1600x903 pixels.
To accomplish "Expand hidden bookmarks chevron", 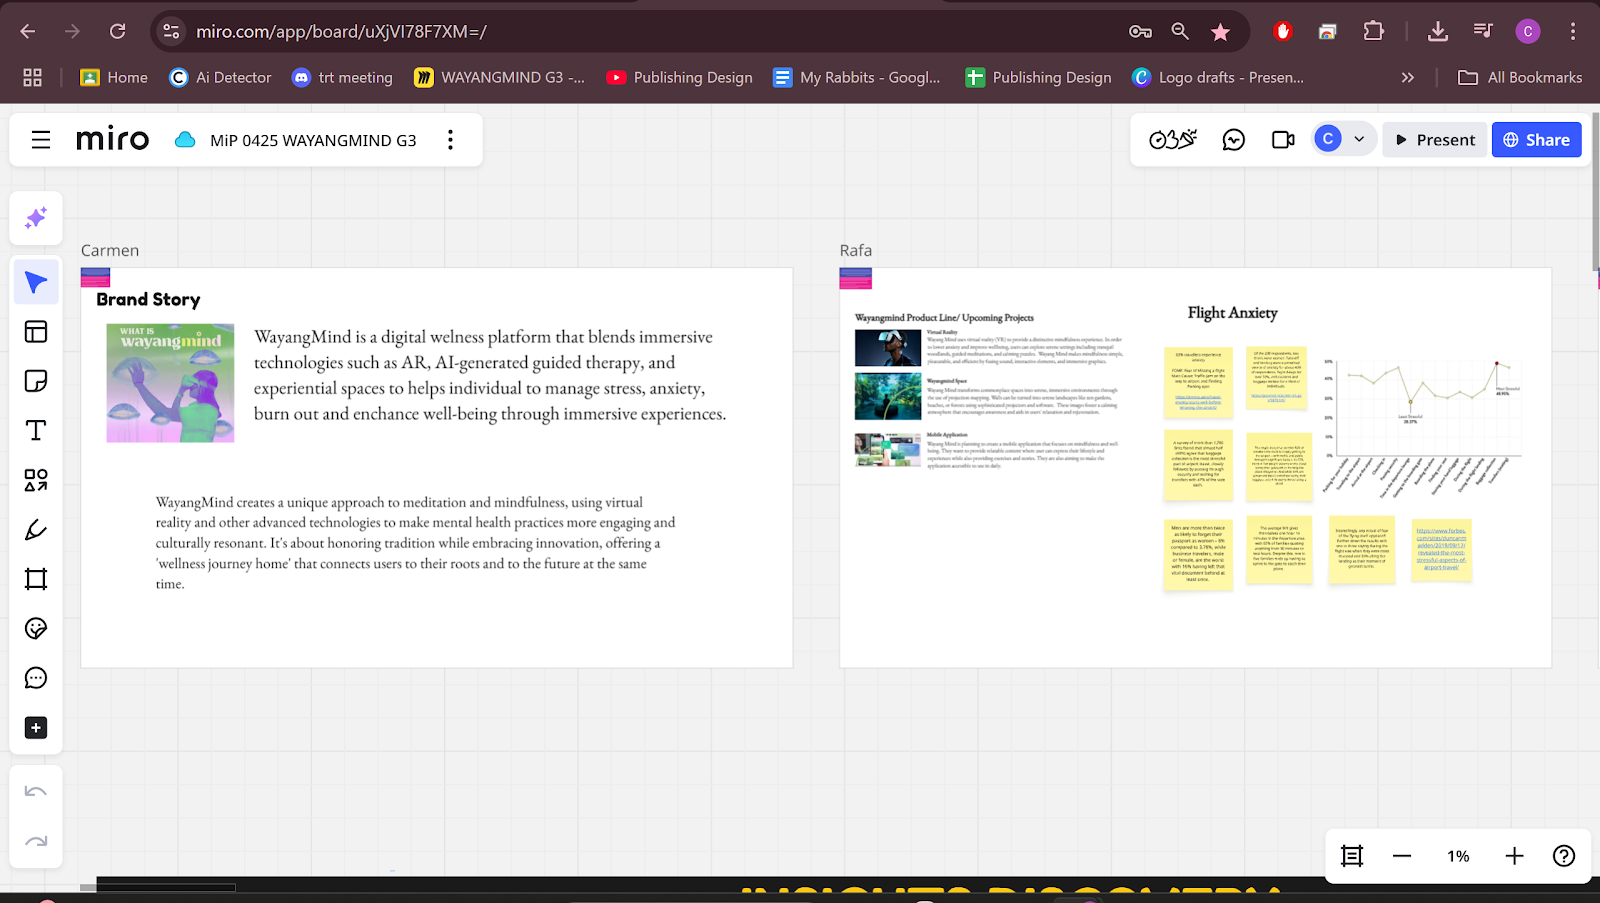I will point(1408,78).
